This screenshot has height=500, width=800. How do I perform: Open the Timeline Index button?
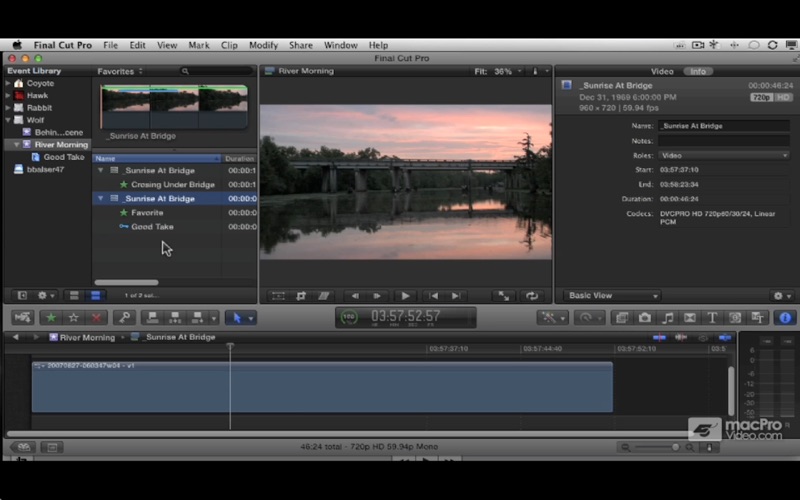(x=52, y=447)
